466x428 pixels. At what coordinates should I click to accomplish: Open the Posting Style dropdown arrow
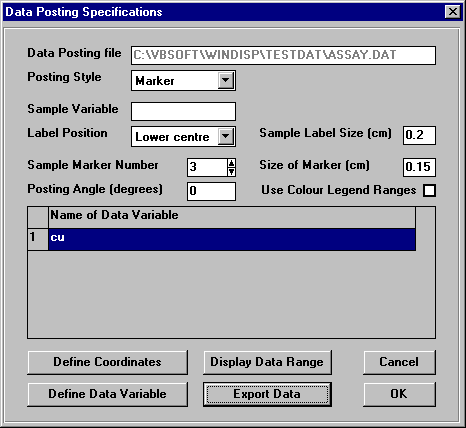226,80
